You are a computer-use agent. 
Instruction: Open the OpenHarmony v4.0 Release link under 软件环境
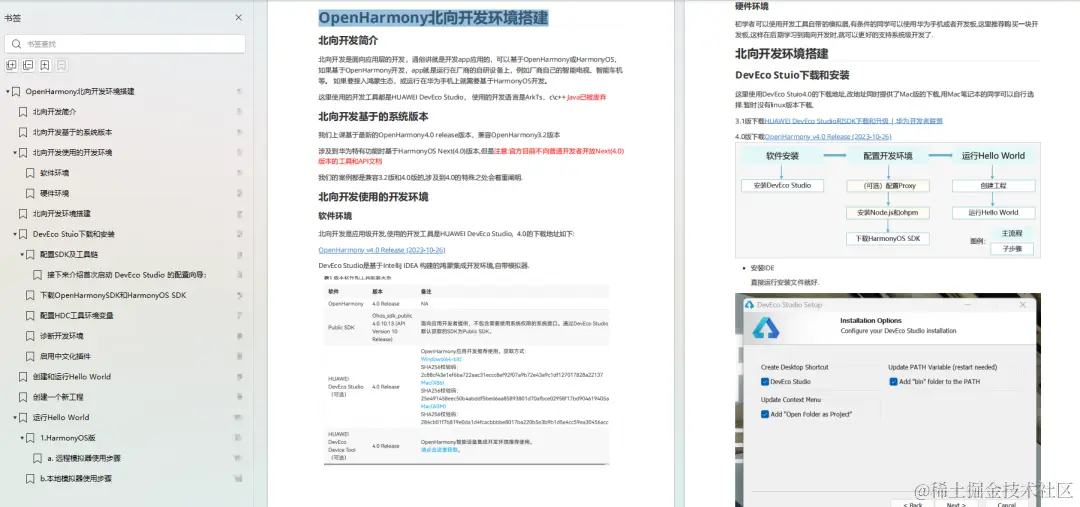[x=382, y=250]
